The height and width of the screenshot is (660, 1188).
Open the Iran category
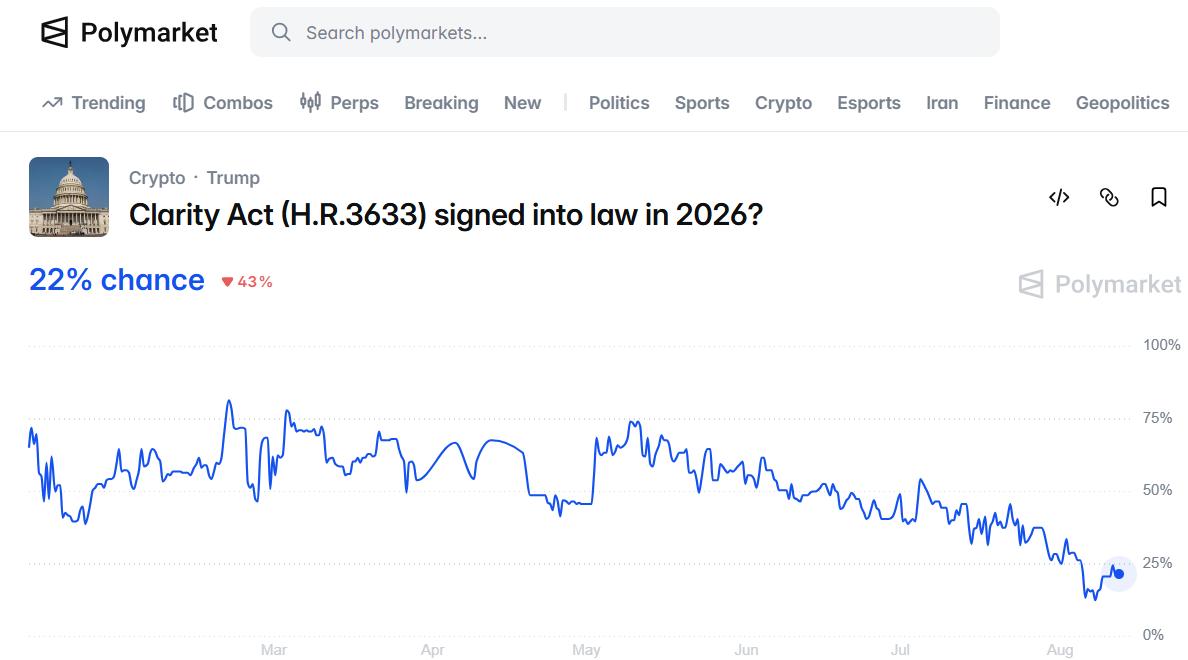pos(942,103)
